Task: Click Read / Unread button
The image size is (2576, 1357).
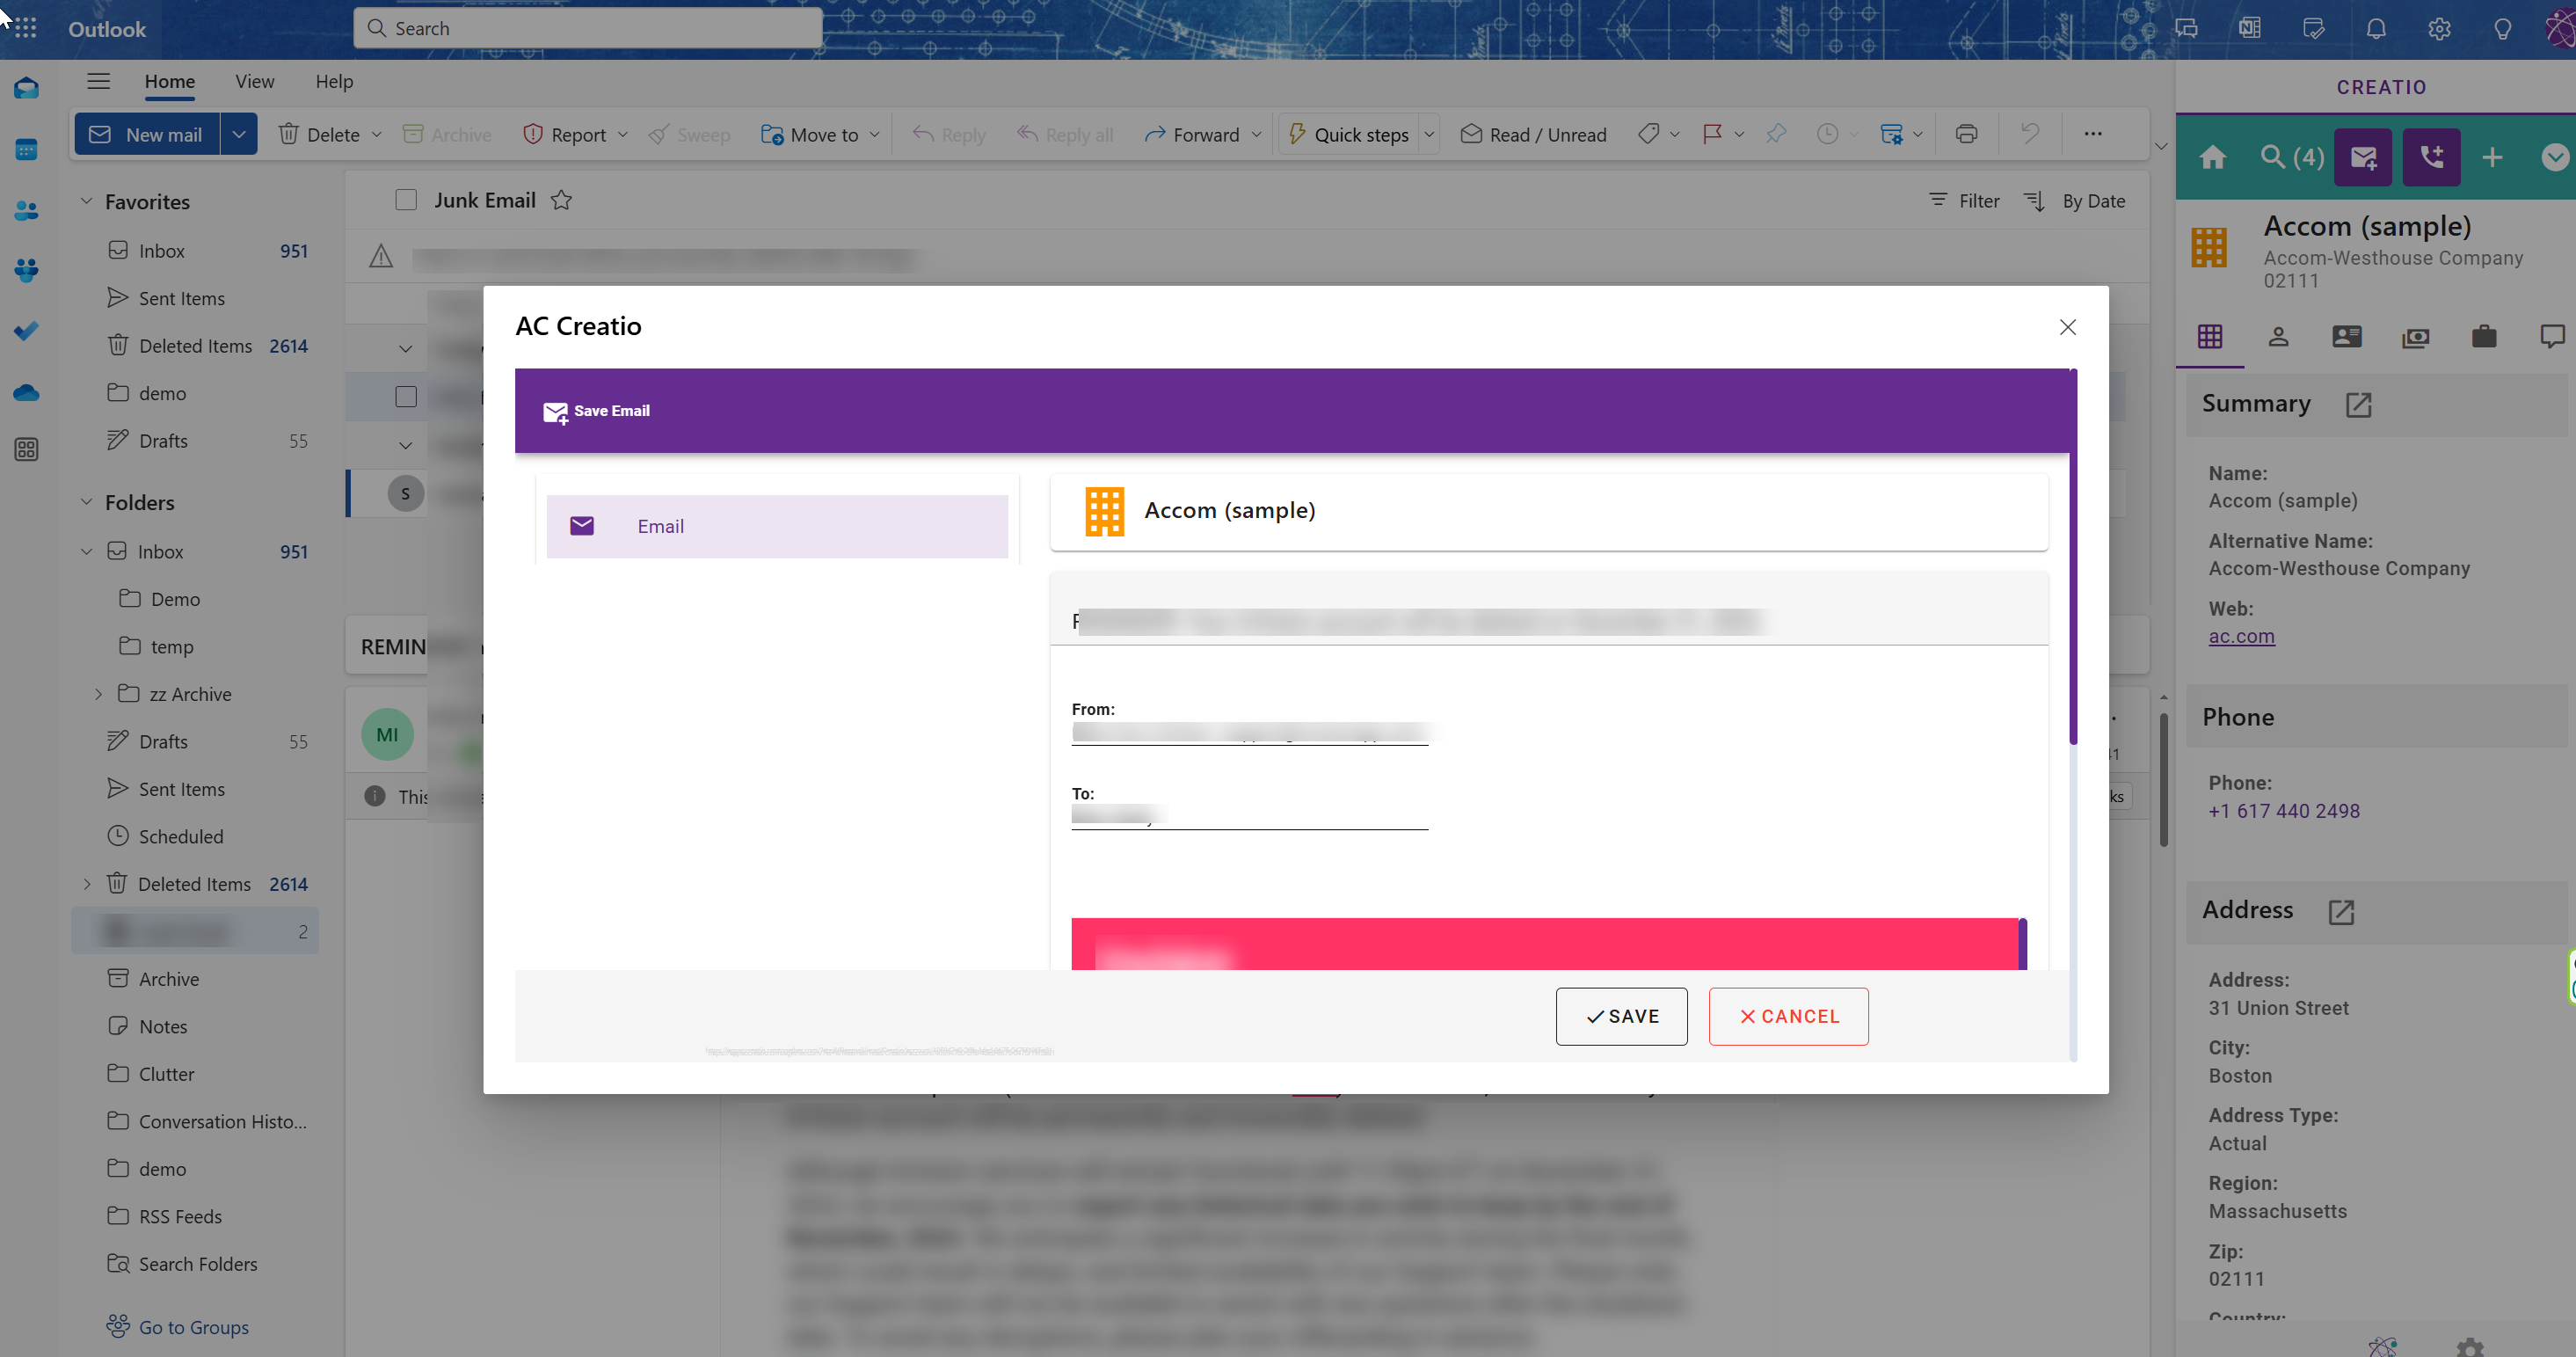Action: click(x=1532, y=134)
